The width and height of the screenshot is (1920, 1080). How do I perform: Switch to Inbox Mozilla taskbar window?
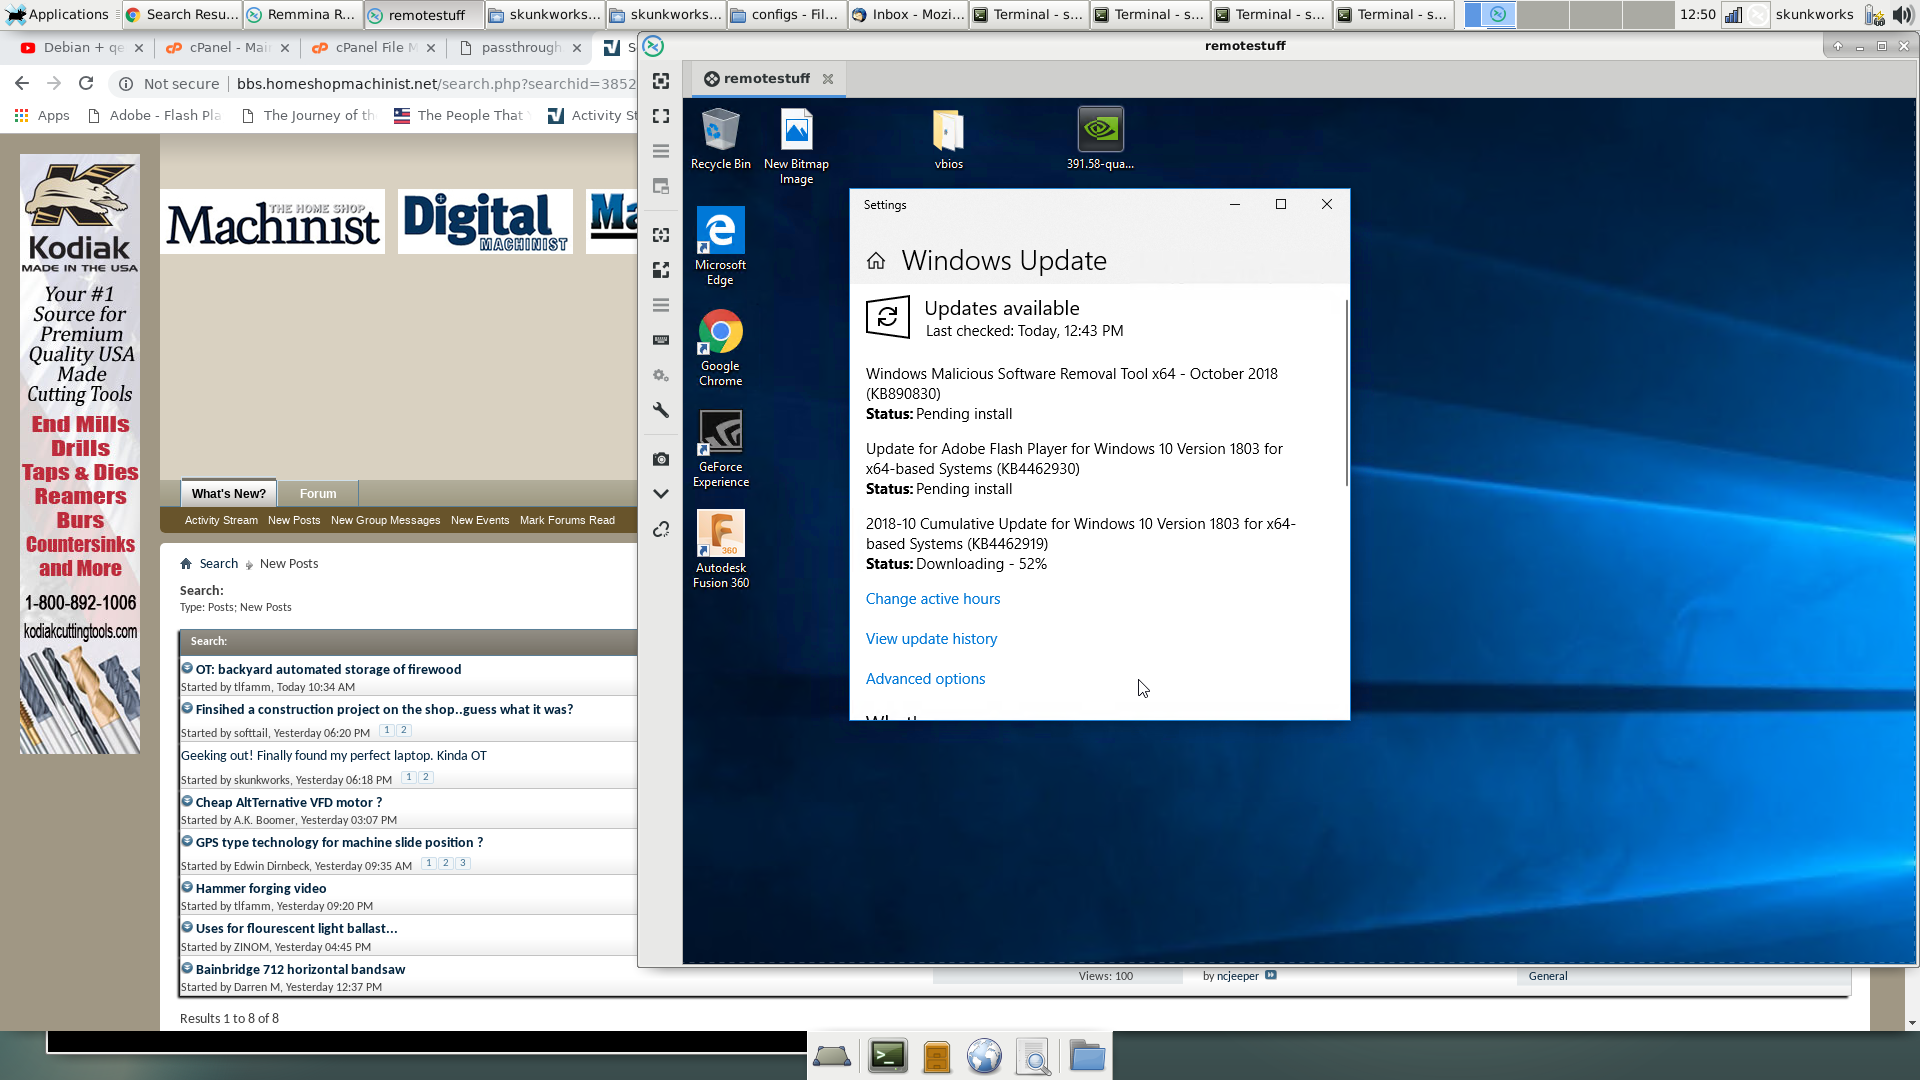[x=907, y=14]
